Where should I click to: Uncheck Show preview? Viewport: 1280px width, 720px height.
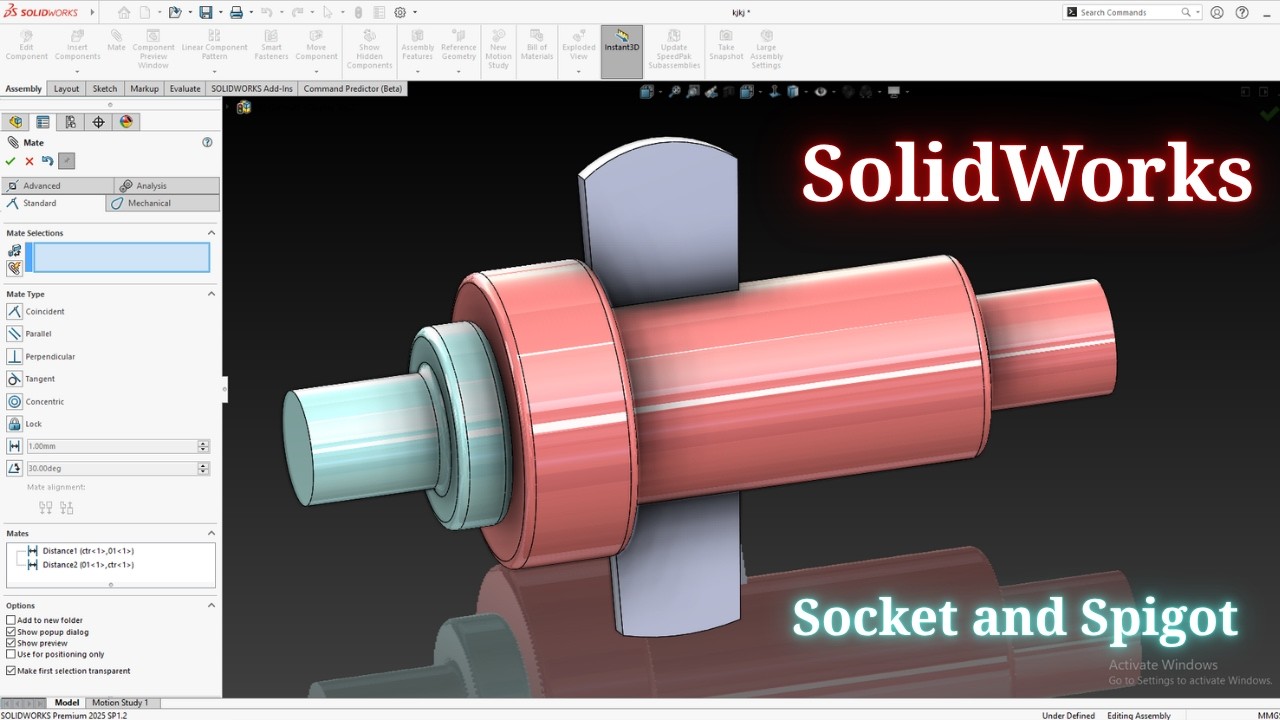(11, 643)
